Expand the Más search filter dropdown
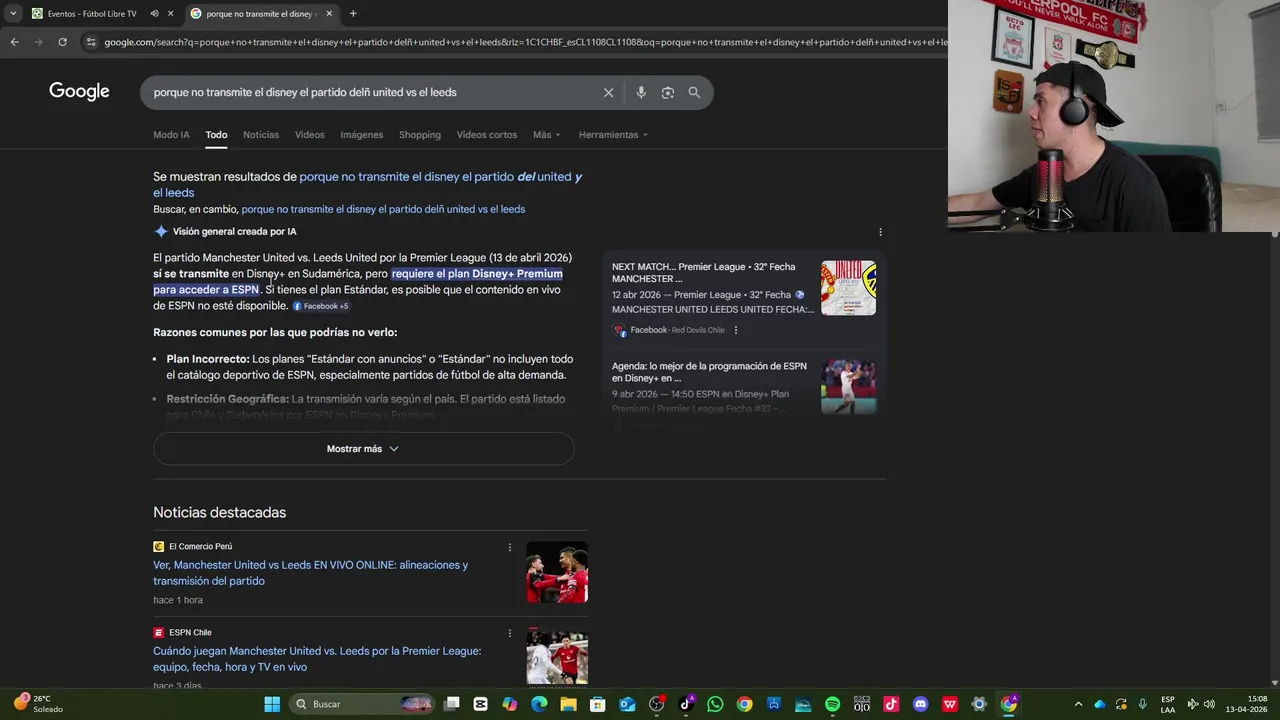The height and width of the screenshot is (720, 1280). click(x=546, y=135)
